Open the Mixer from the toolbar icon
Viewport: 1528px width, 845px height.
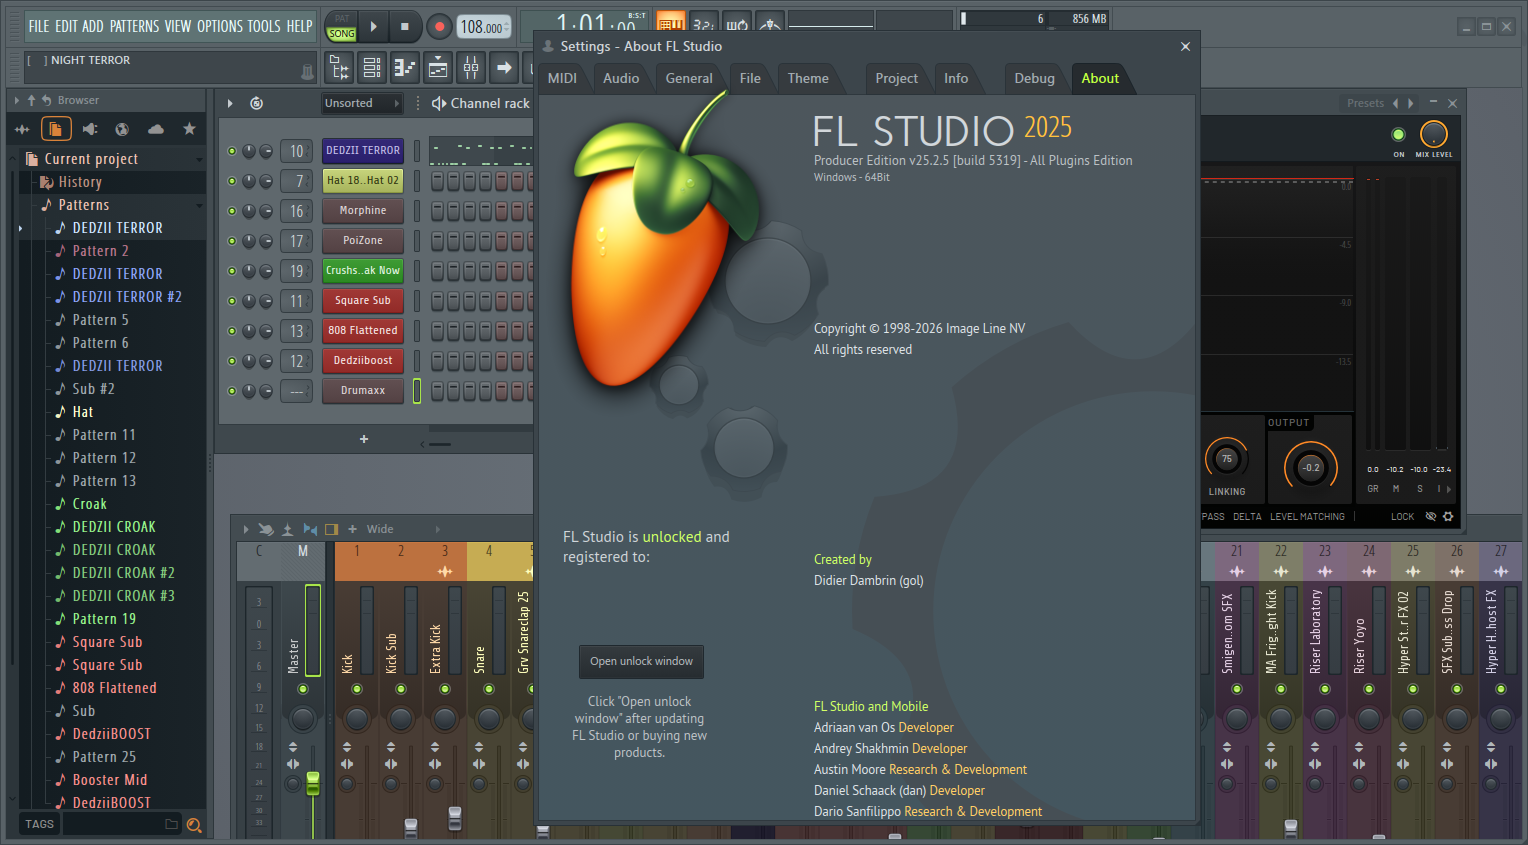pyautogui.click(x=471, y=68)
